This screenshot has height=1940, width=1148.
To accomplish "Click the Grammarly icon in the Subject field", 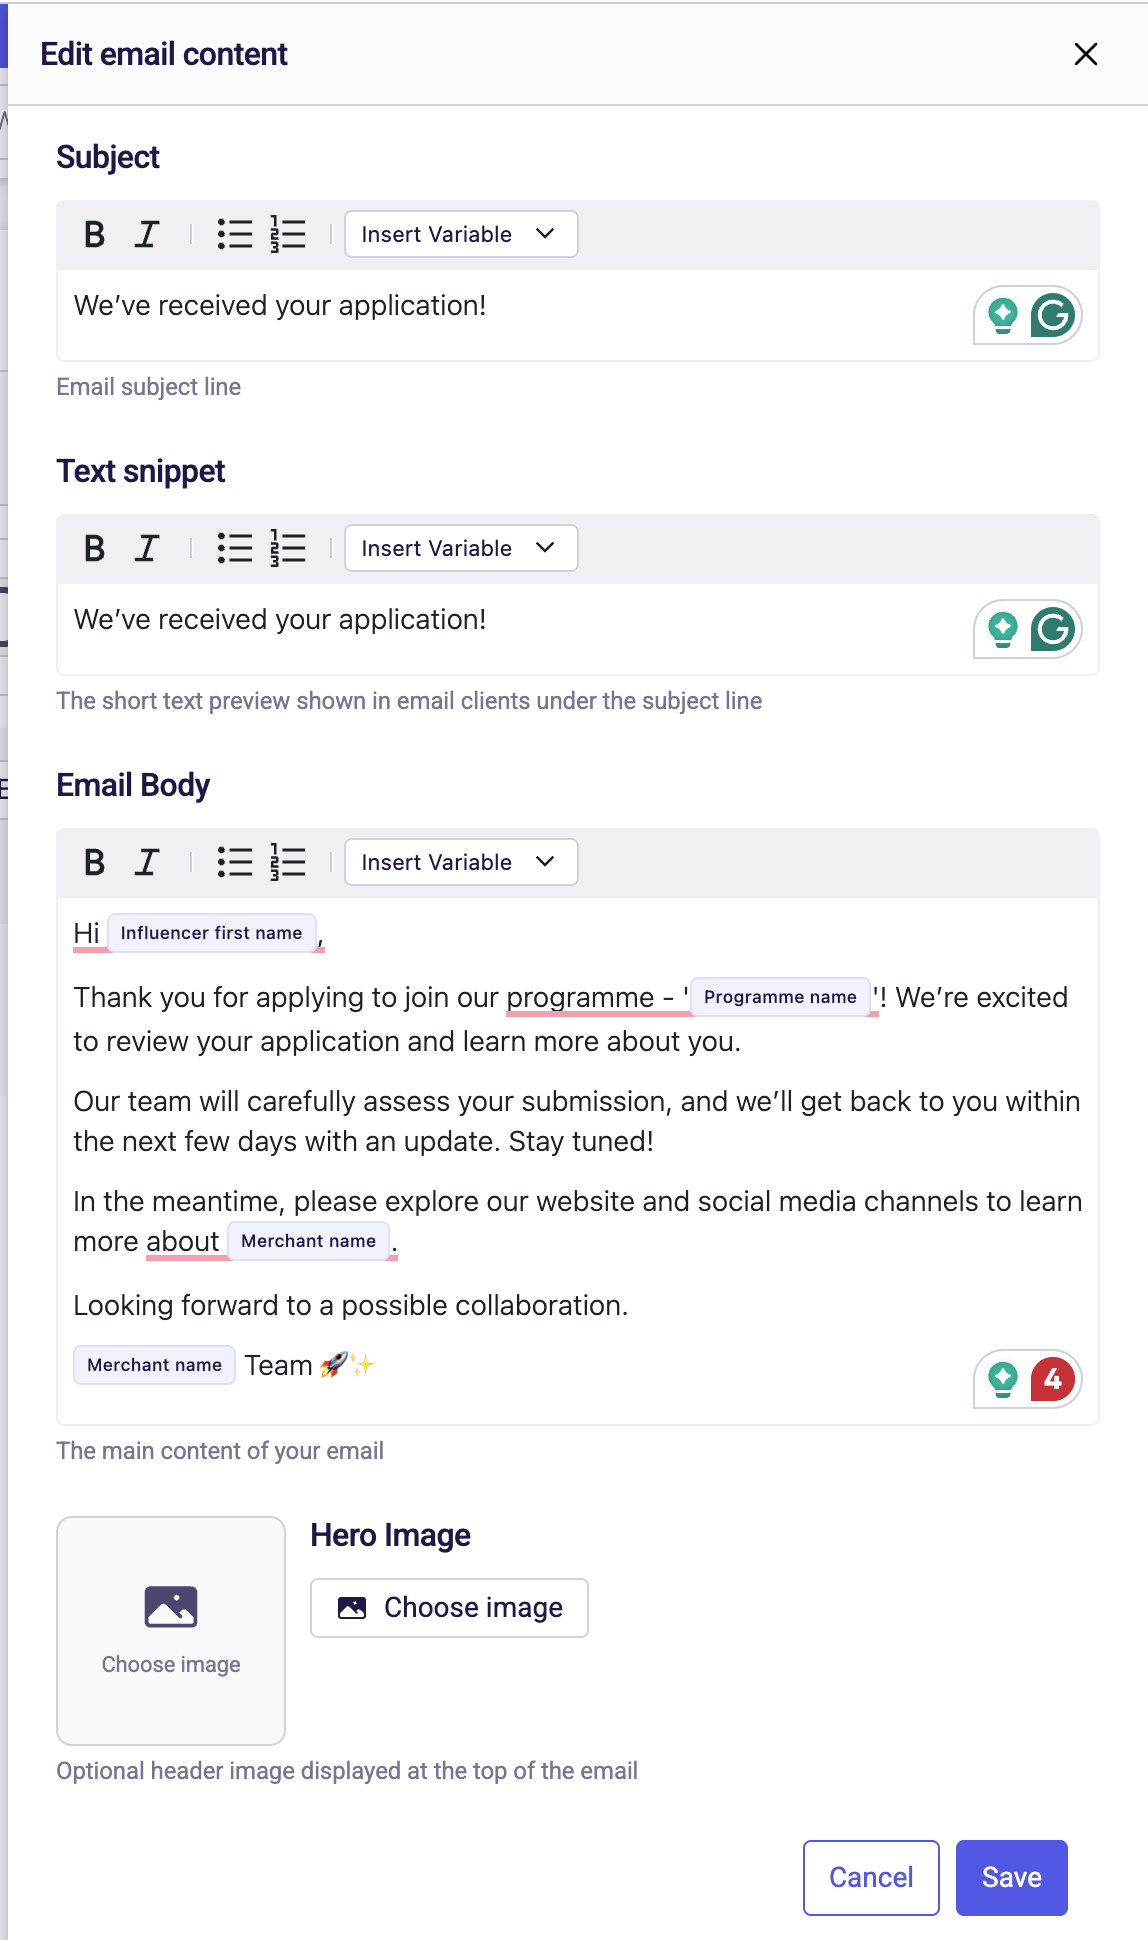I will (x=1055, y=314).
